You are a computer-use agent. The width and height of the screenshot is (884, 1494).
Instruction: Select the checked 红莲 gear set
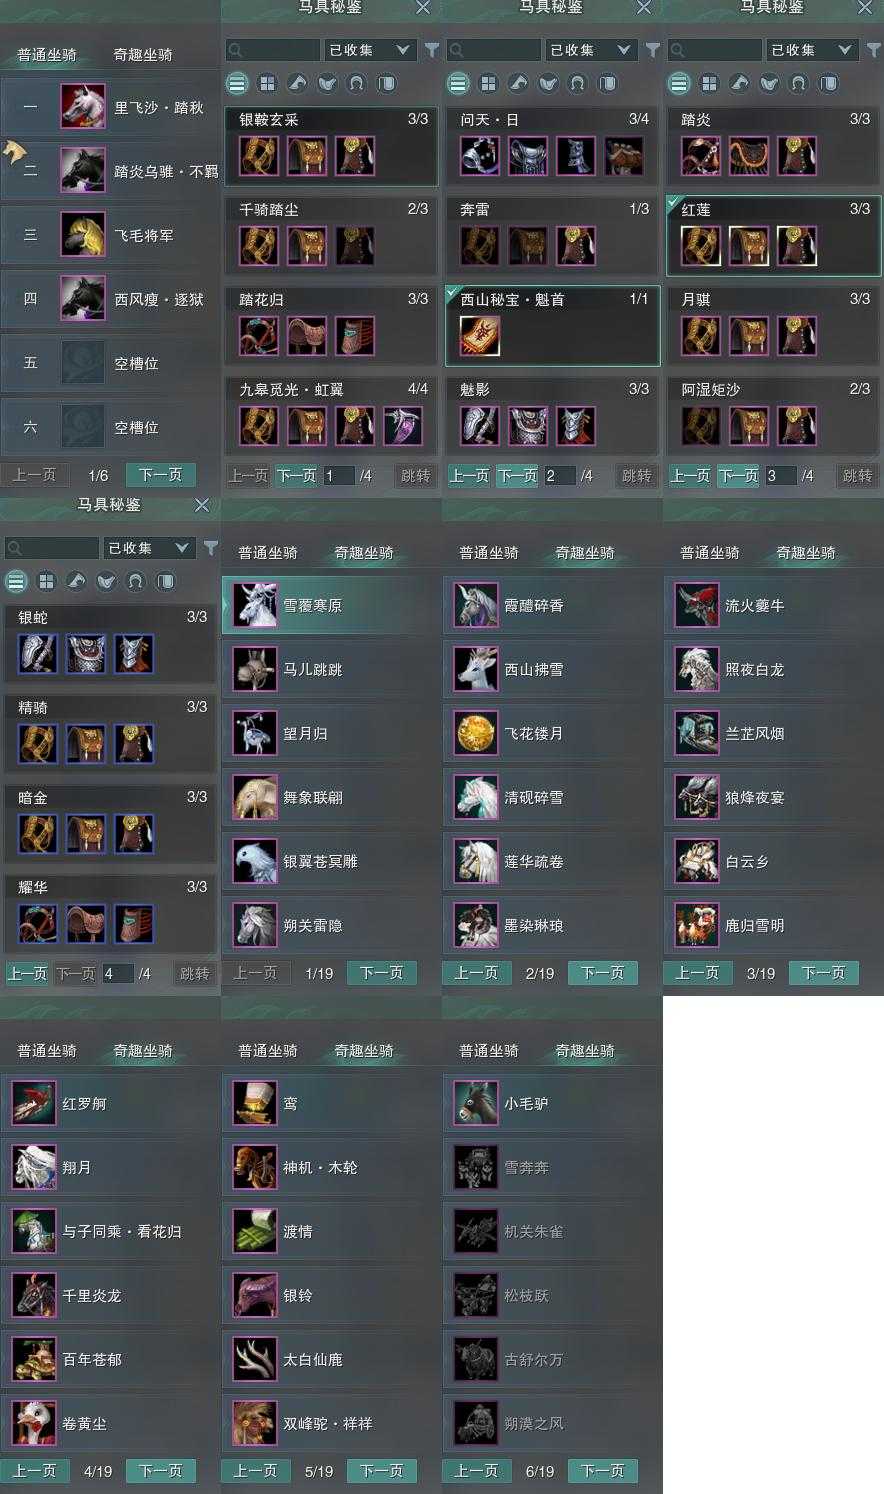tap(773, 236)
